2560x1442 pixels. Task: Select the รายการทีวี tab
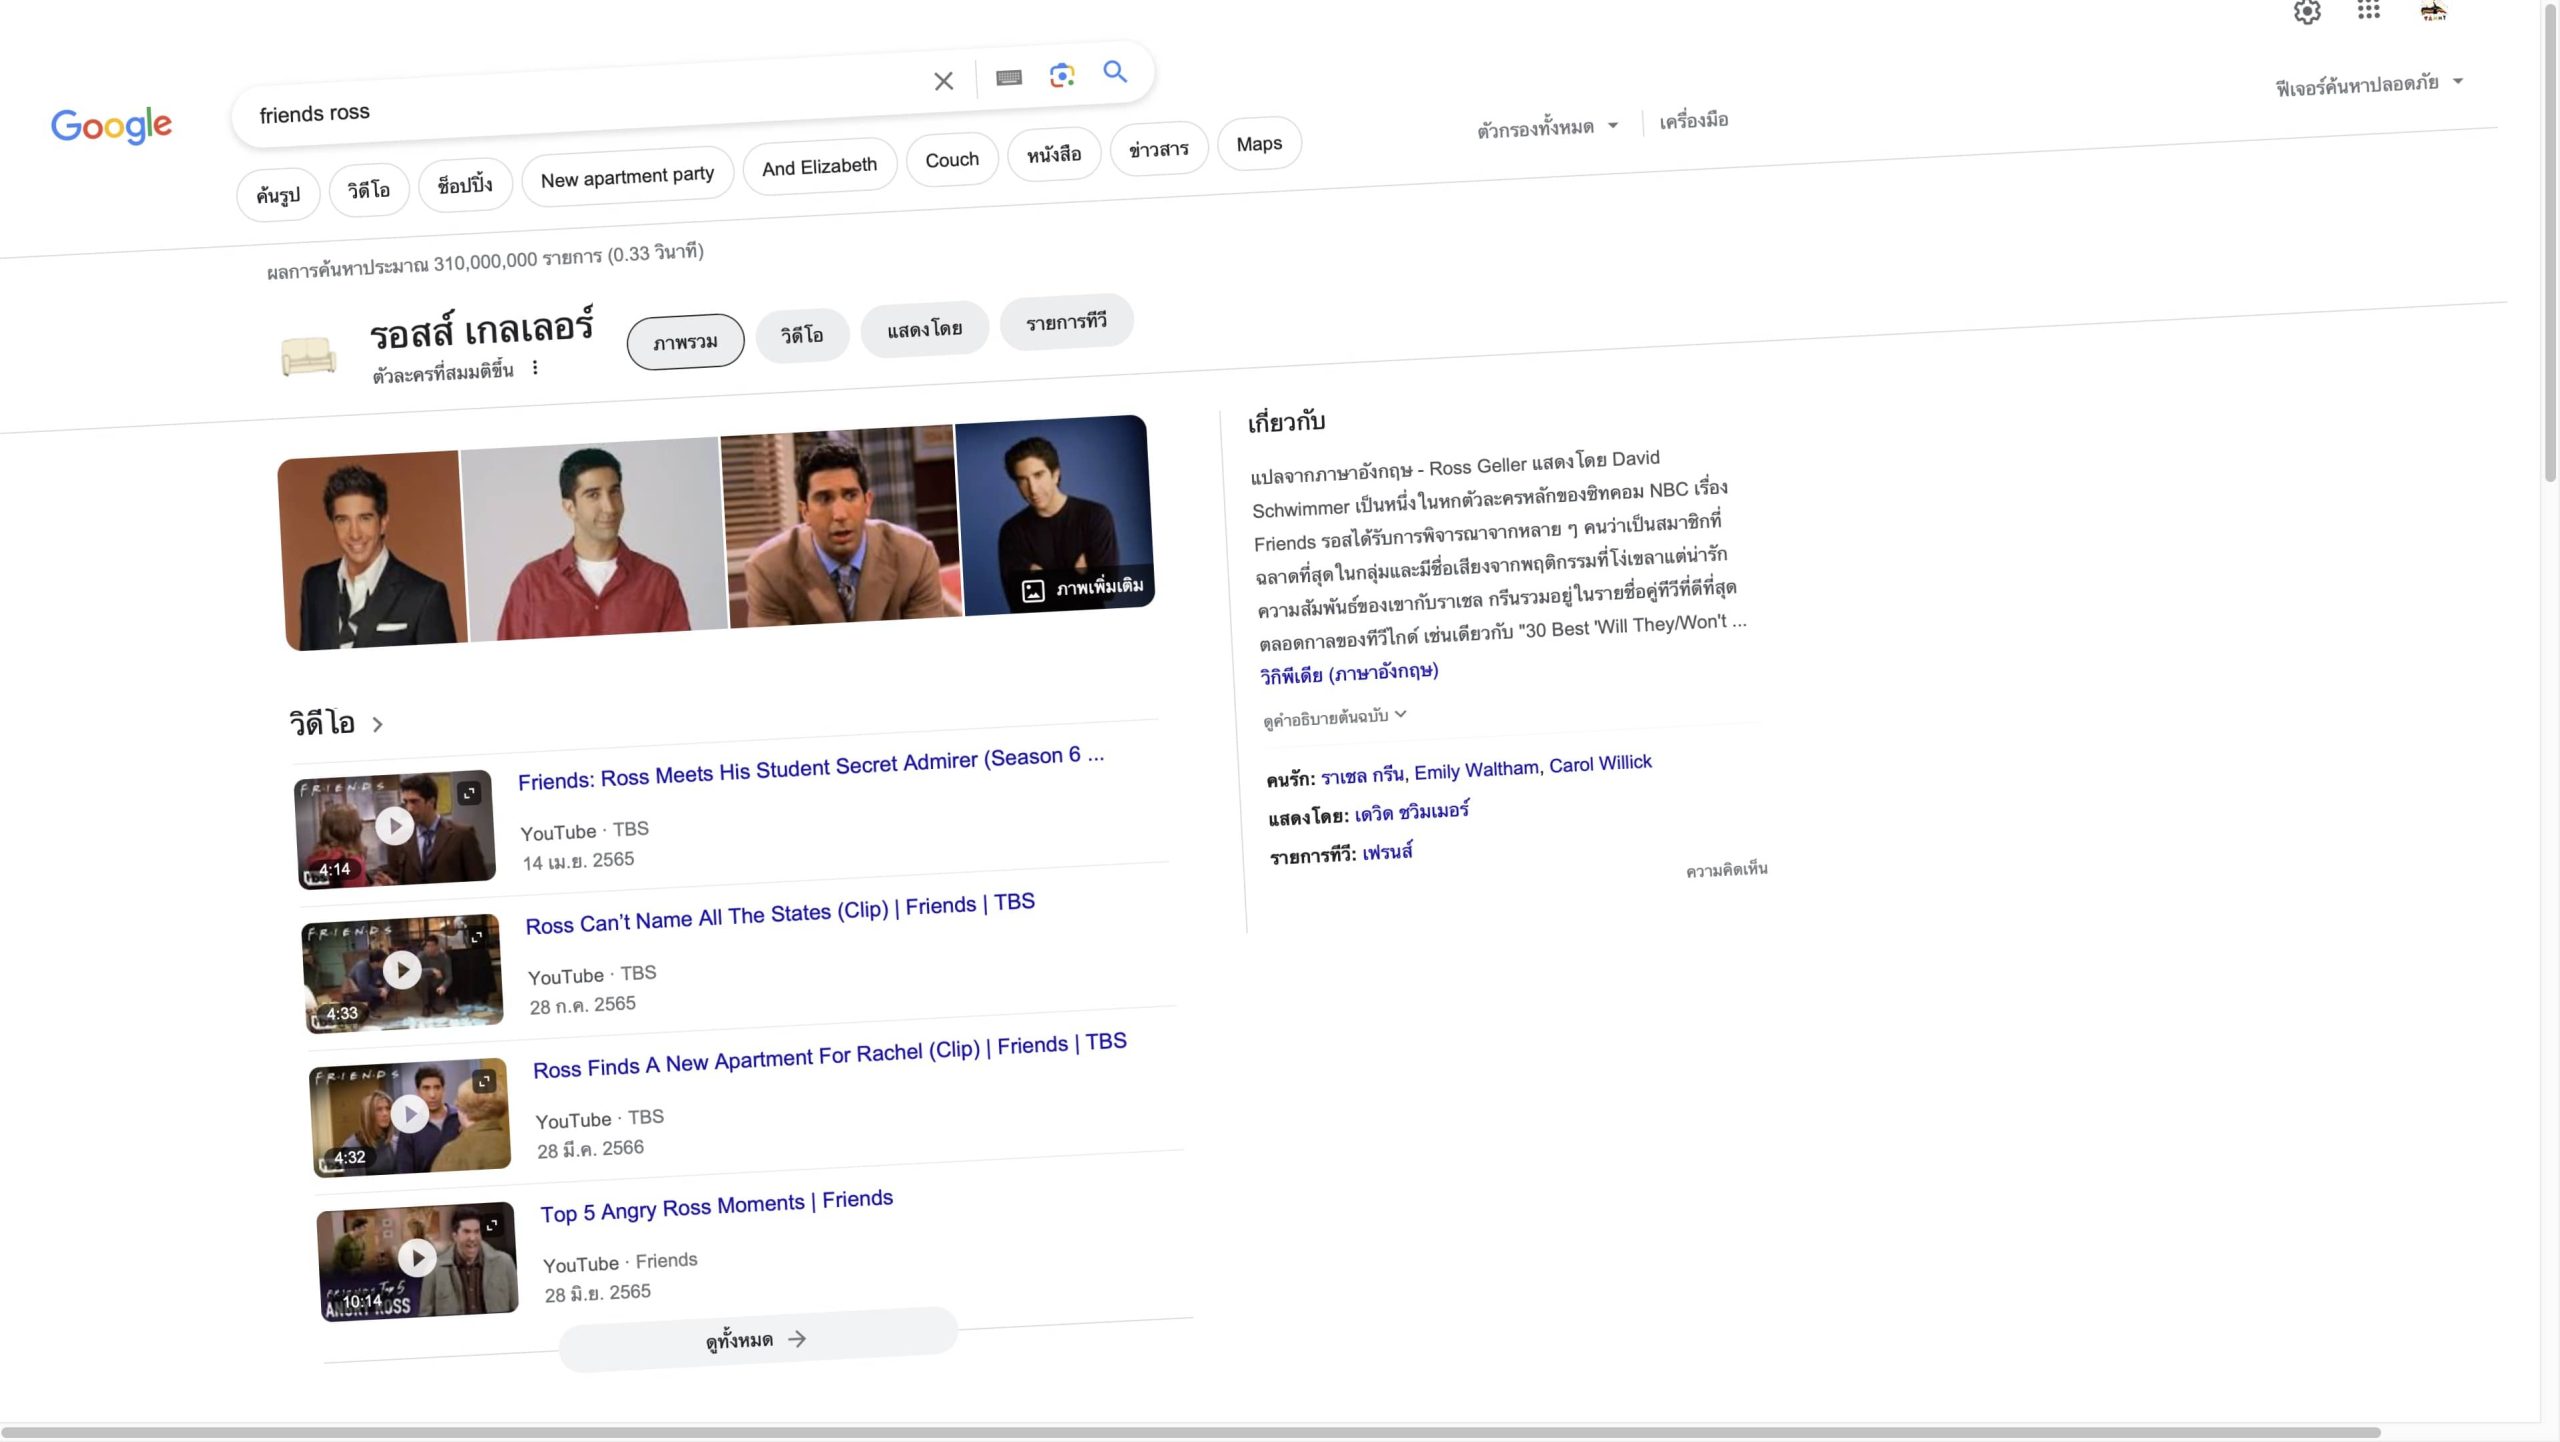(x=1066, y=322)
